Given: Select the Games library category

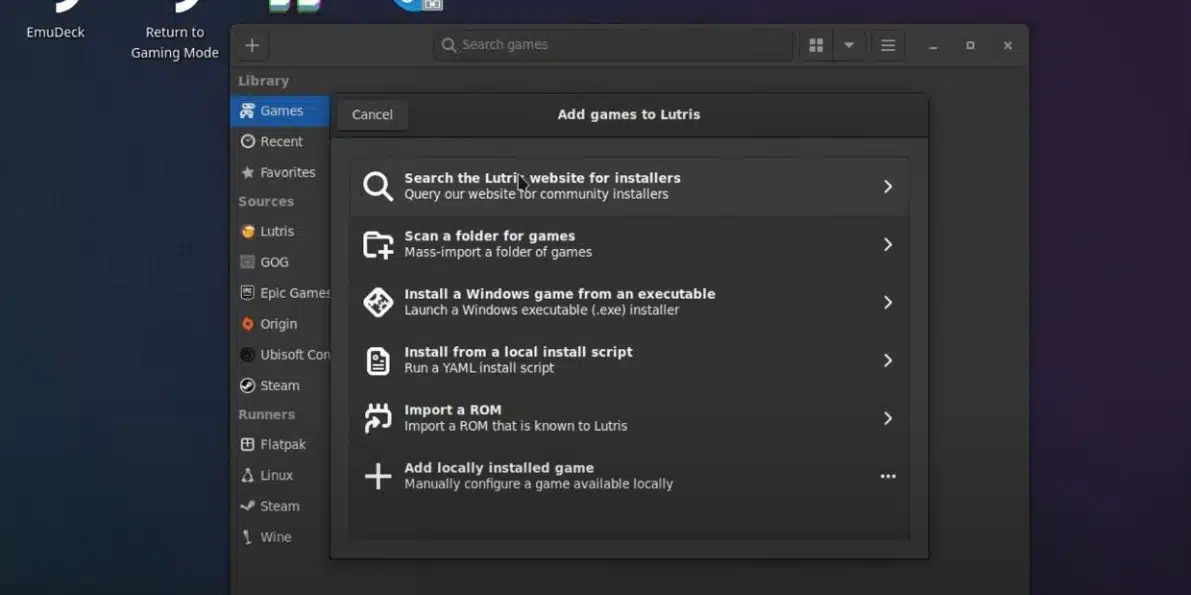Looking at the screenshot, I should pos(280,111).
